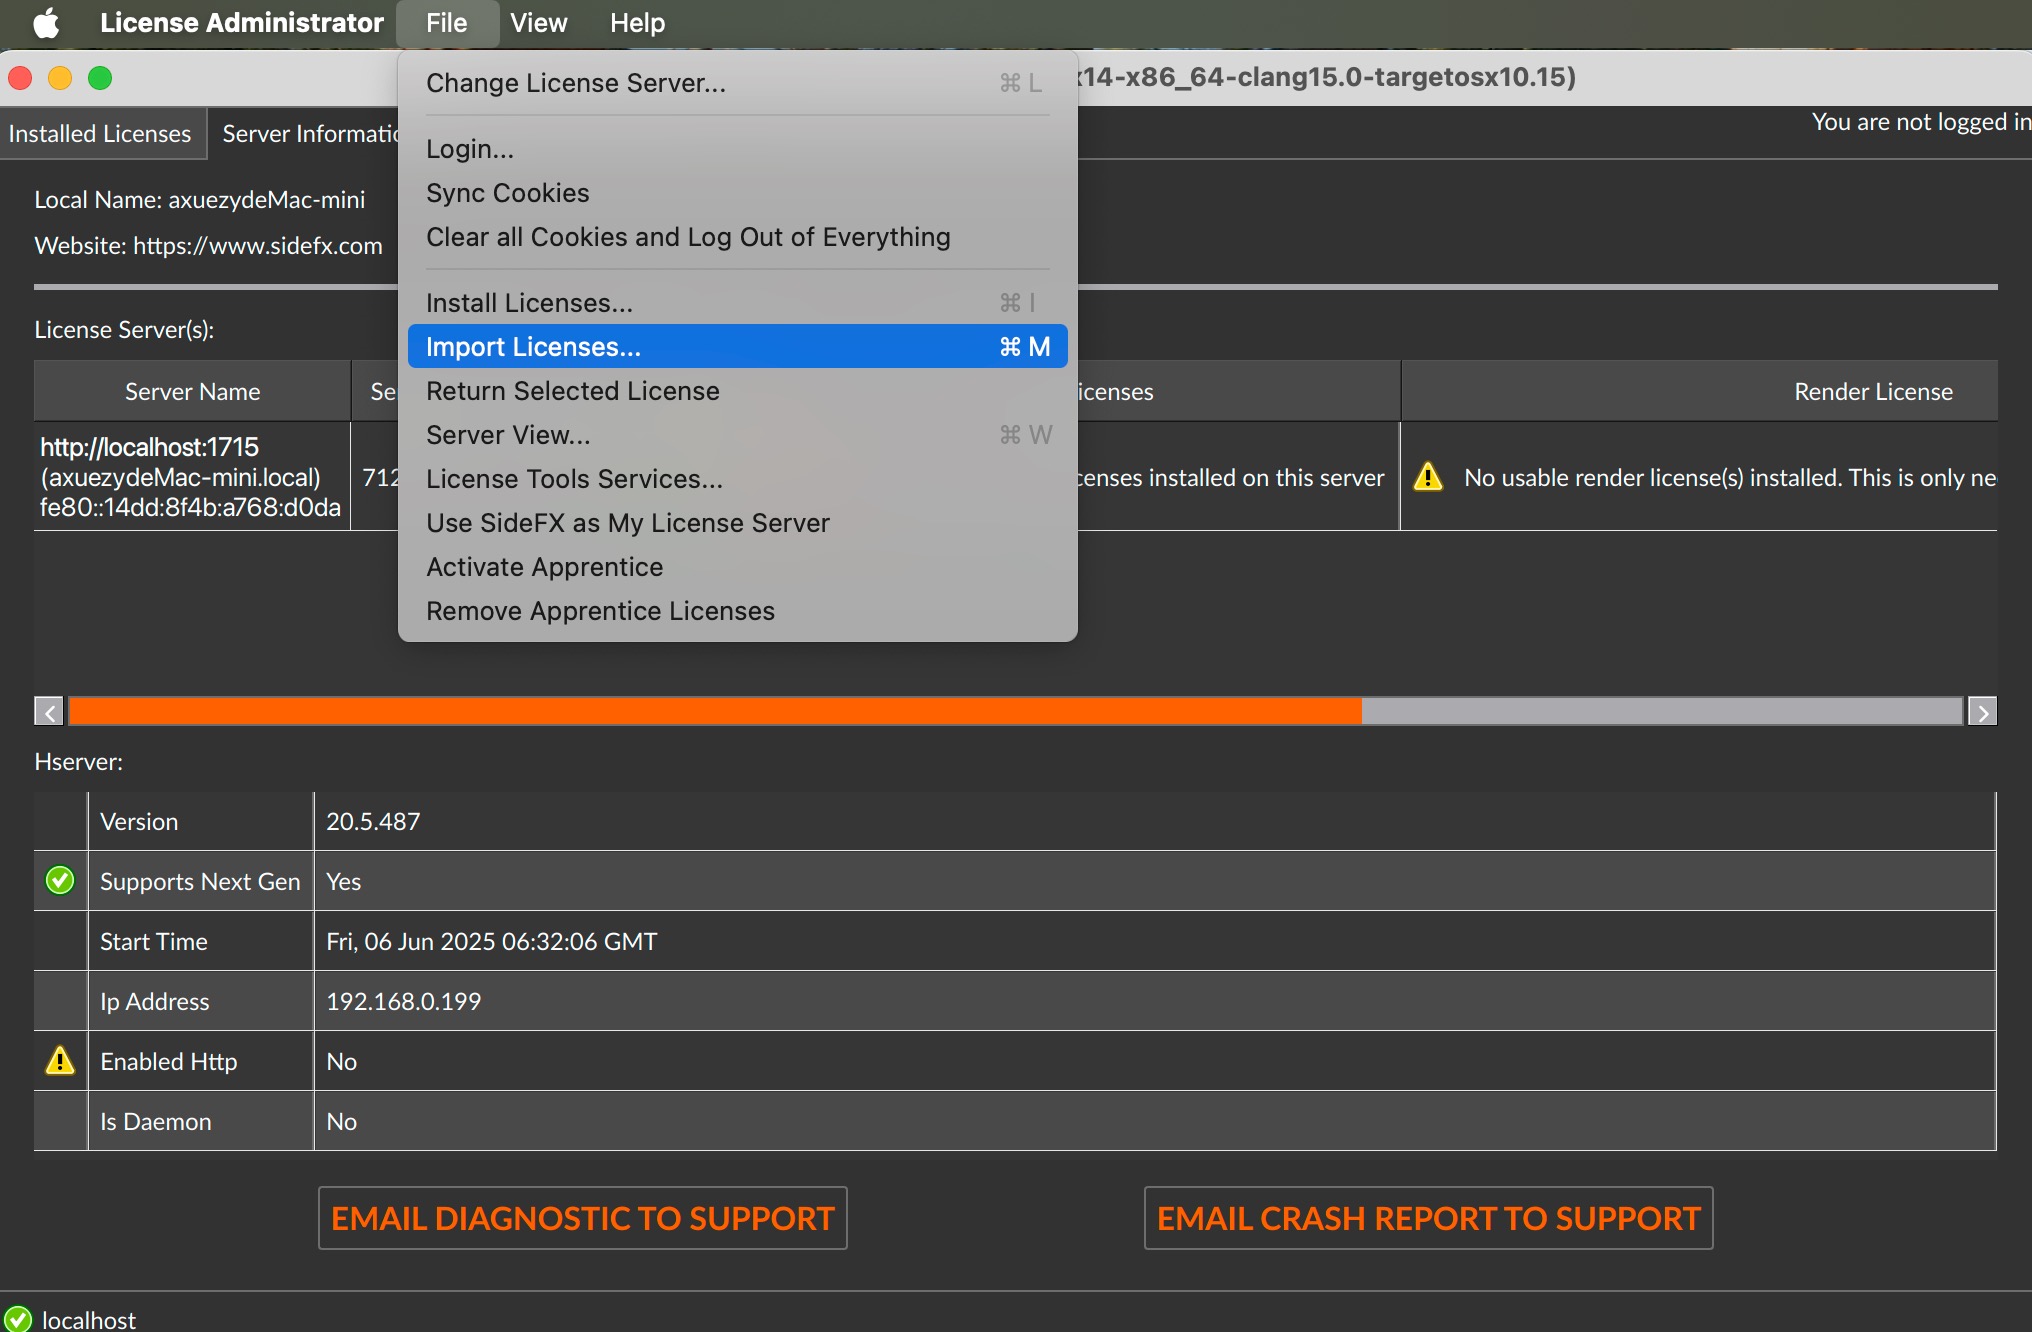Click the yellow warning icon beside Enabled Http

pos(60,1060)
